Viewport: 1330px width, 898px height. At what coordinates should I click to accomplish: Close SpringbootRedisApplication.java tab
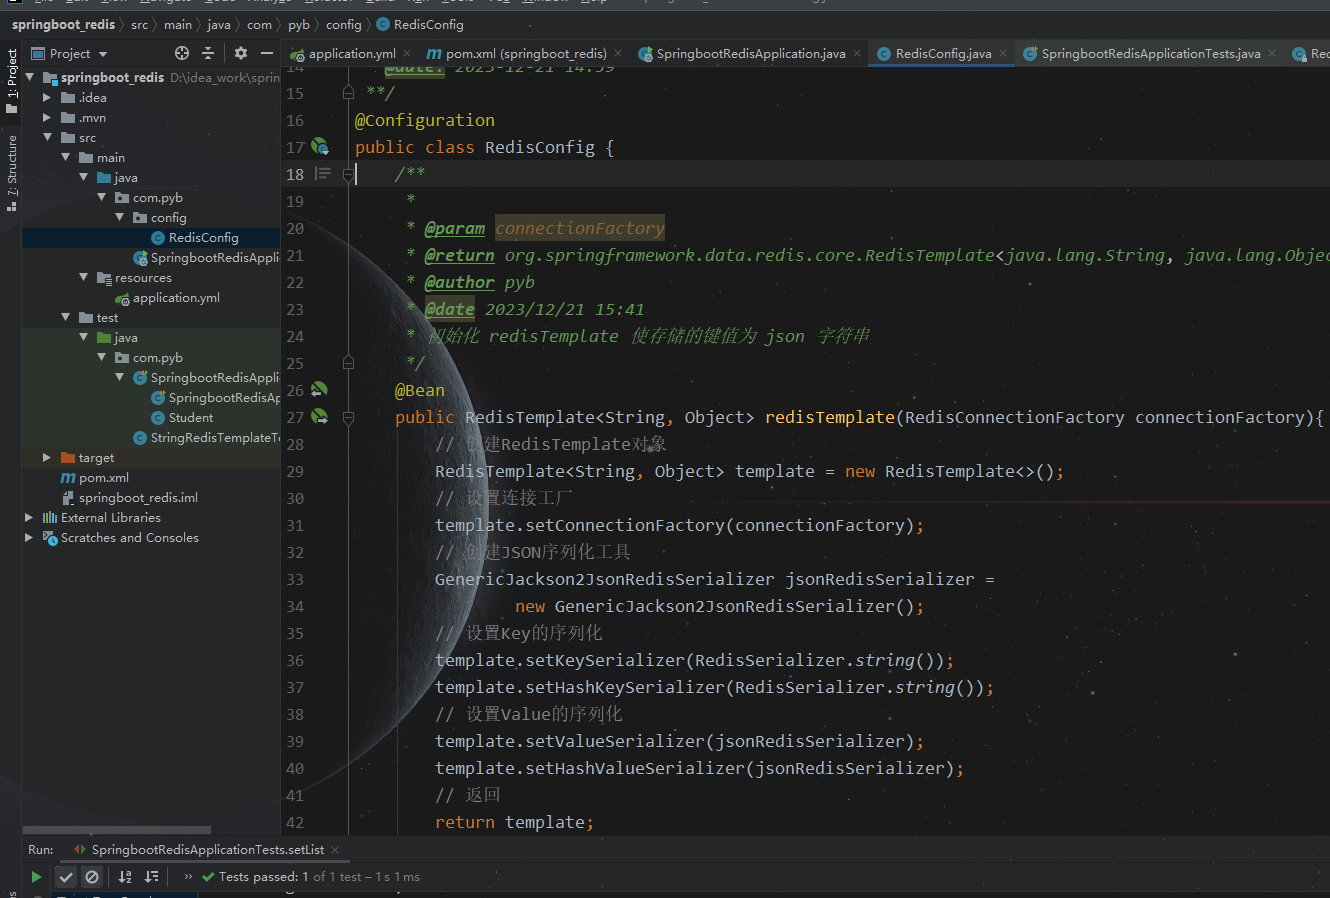(857, 54)
